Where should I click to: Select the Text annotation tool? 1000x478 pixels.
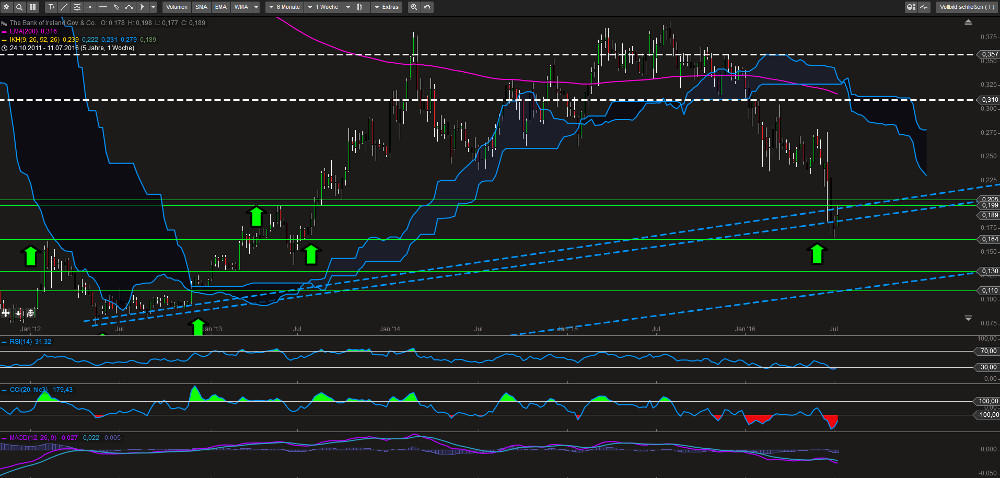pos(51,7)
